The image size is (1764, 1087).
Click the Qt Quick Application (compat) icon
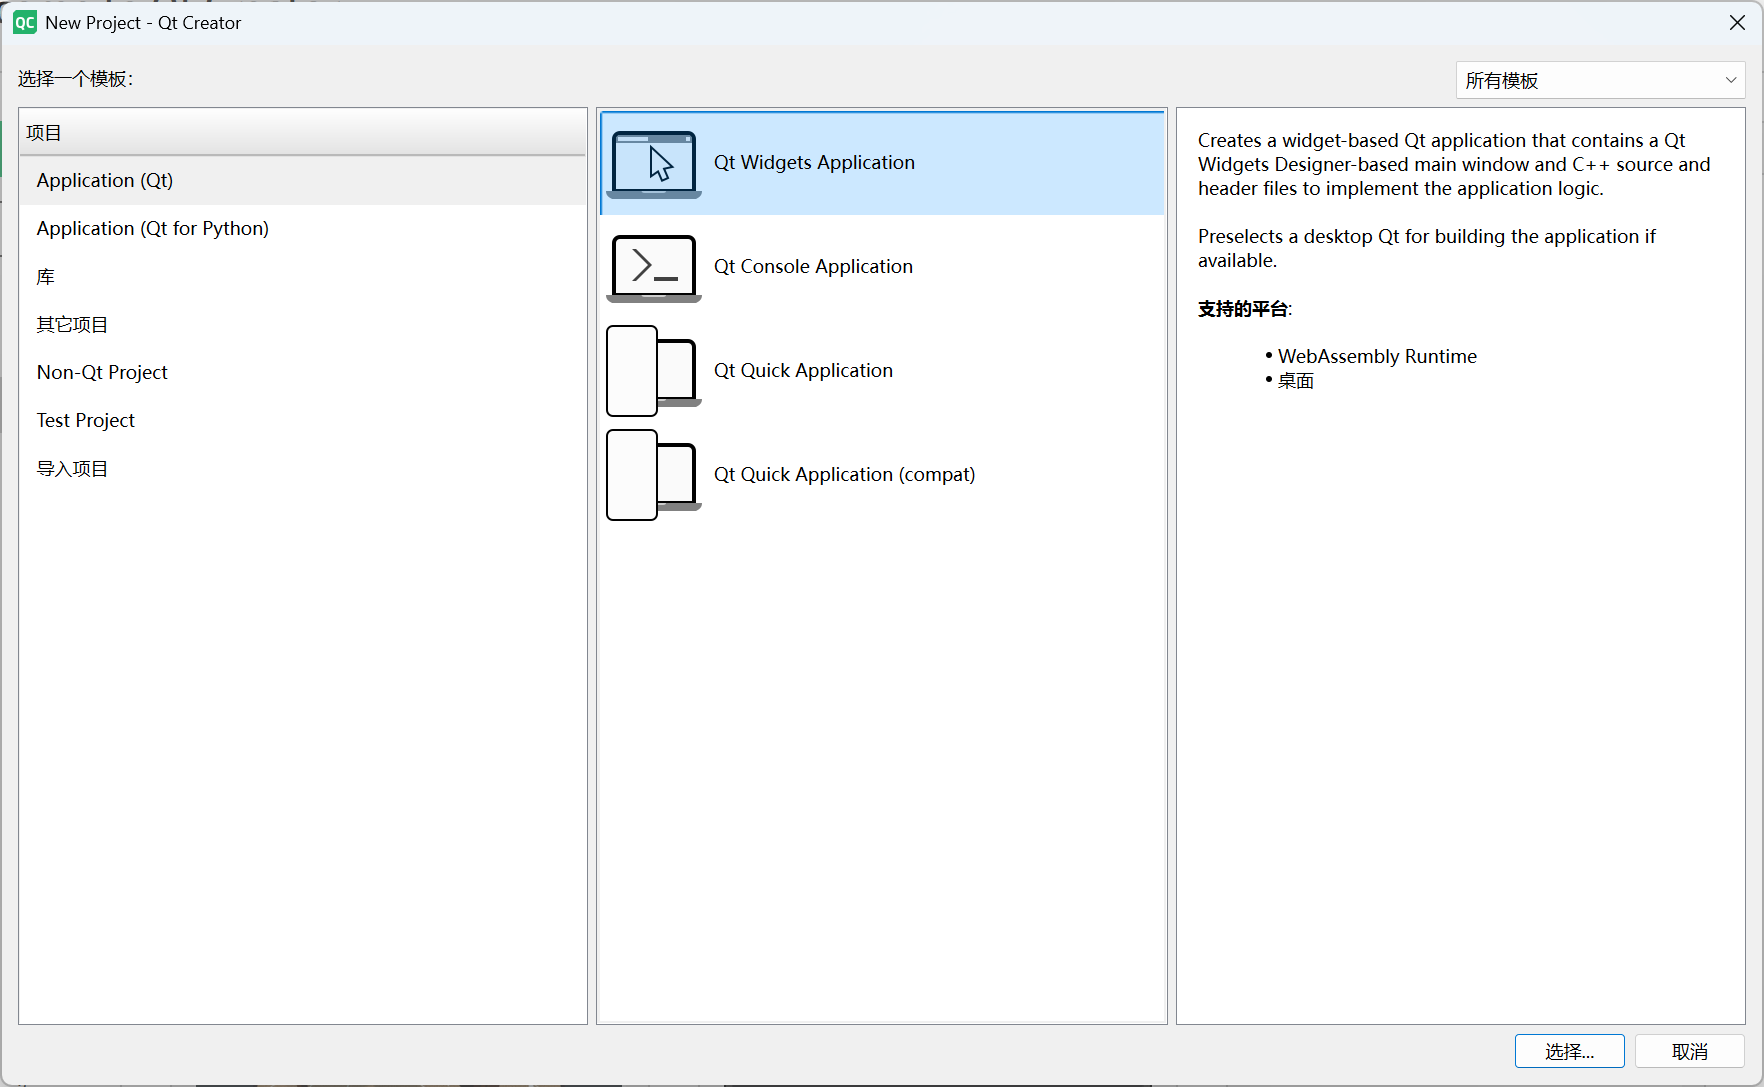tap(654, 475)
